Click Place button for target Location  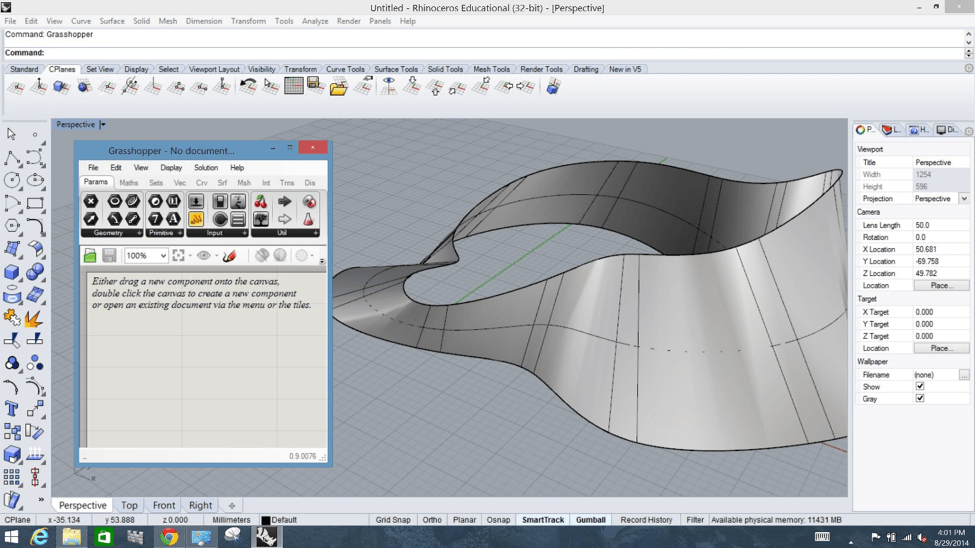click(x=941, y=348)
